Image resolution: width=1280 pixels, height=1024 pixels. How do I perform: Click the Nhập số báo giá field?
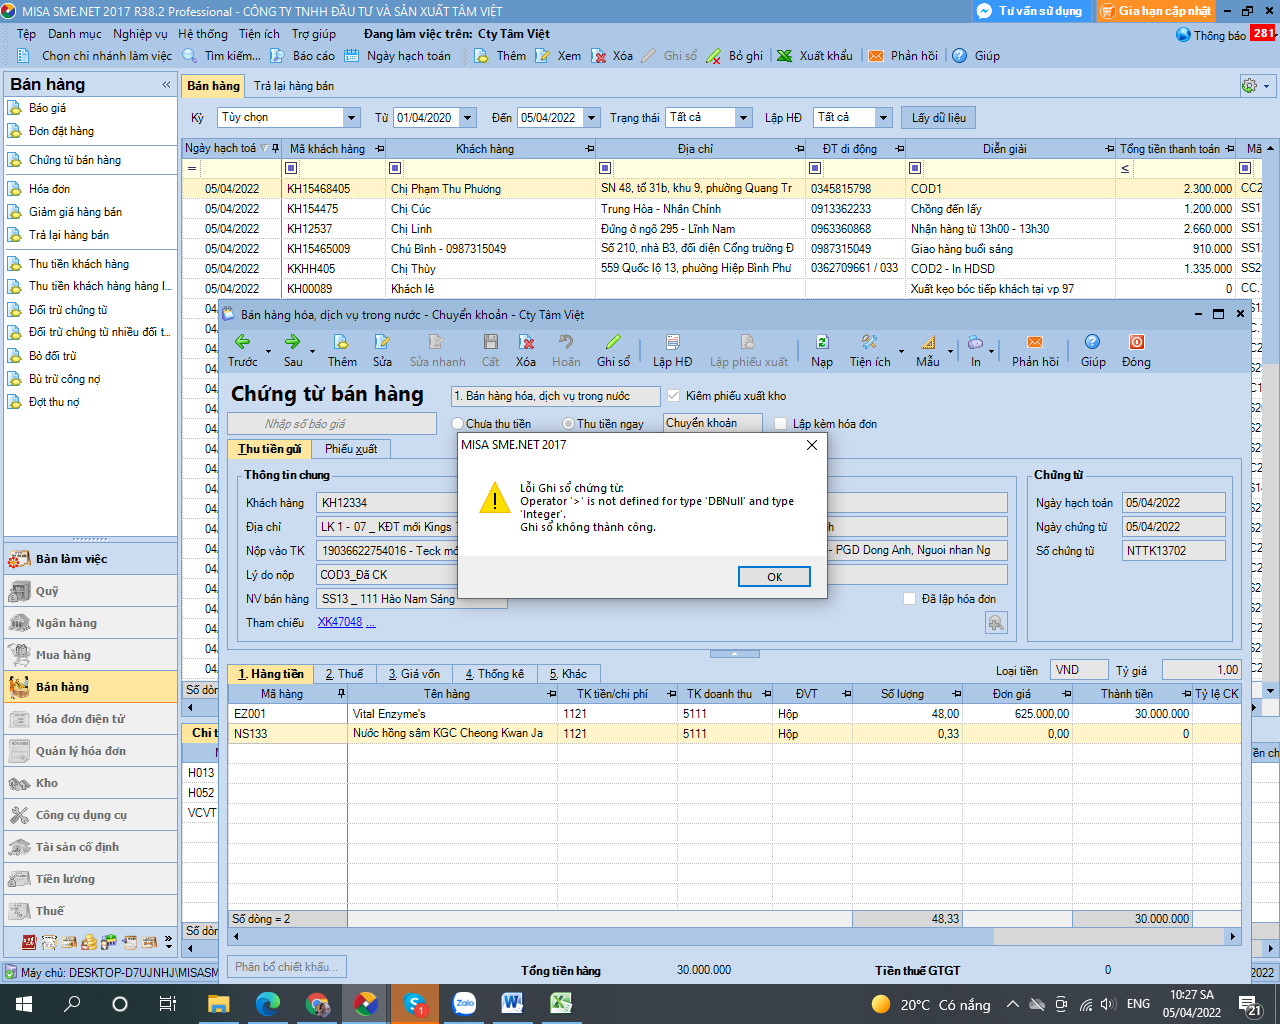coord(334,424)
